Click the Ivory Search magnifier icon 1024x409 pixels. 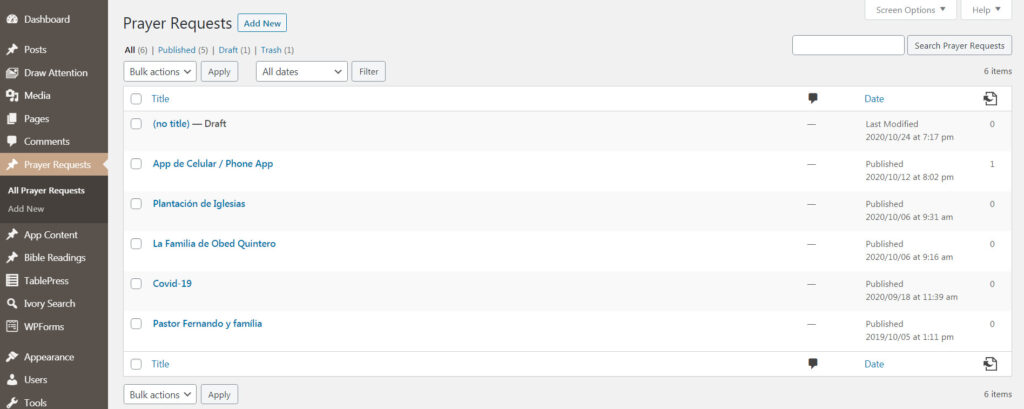(x=12, y=304)
